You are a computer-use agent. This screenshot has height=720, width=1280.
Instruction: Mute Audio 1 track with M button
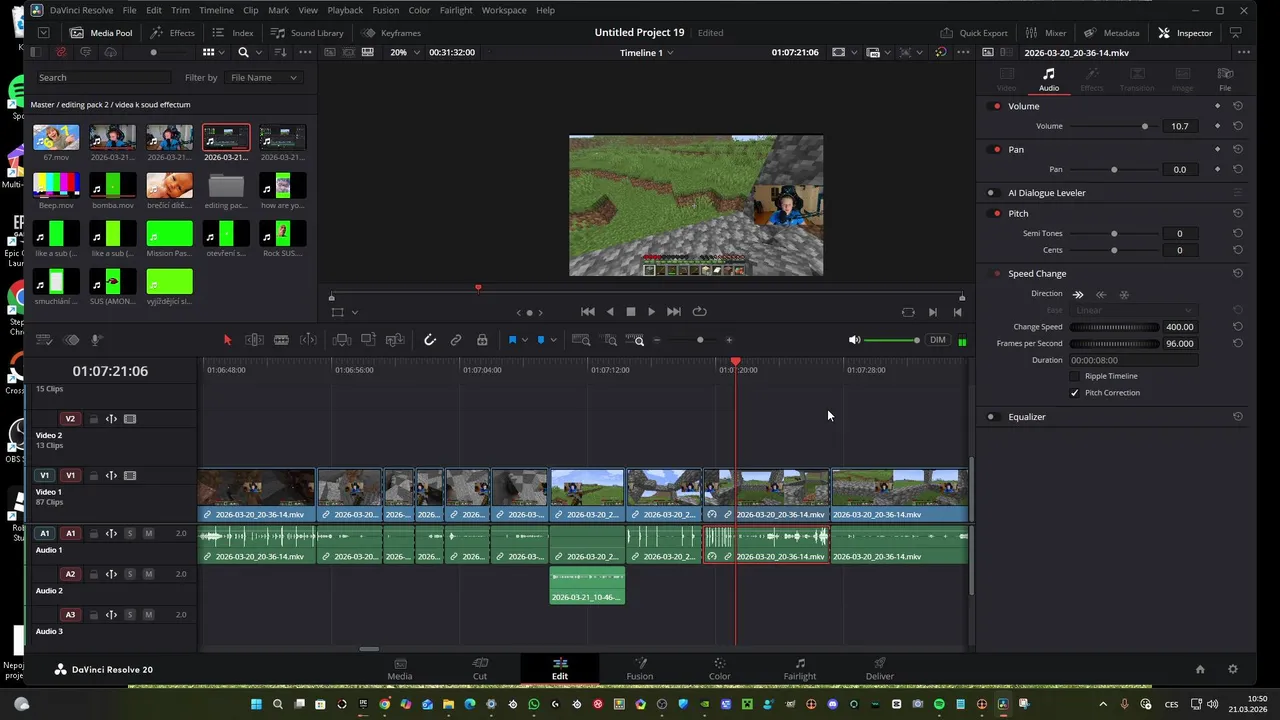pos(148,533)
